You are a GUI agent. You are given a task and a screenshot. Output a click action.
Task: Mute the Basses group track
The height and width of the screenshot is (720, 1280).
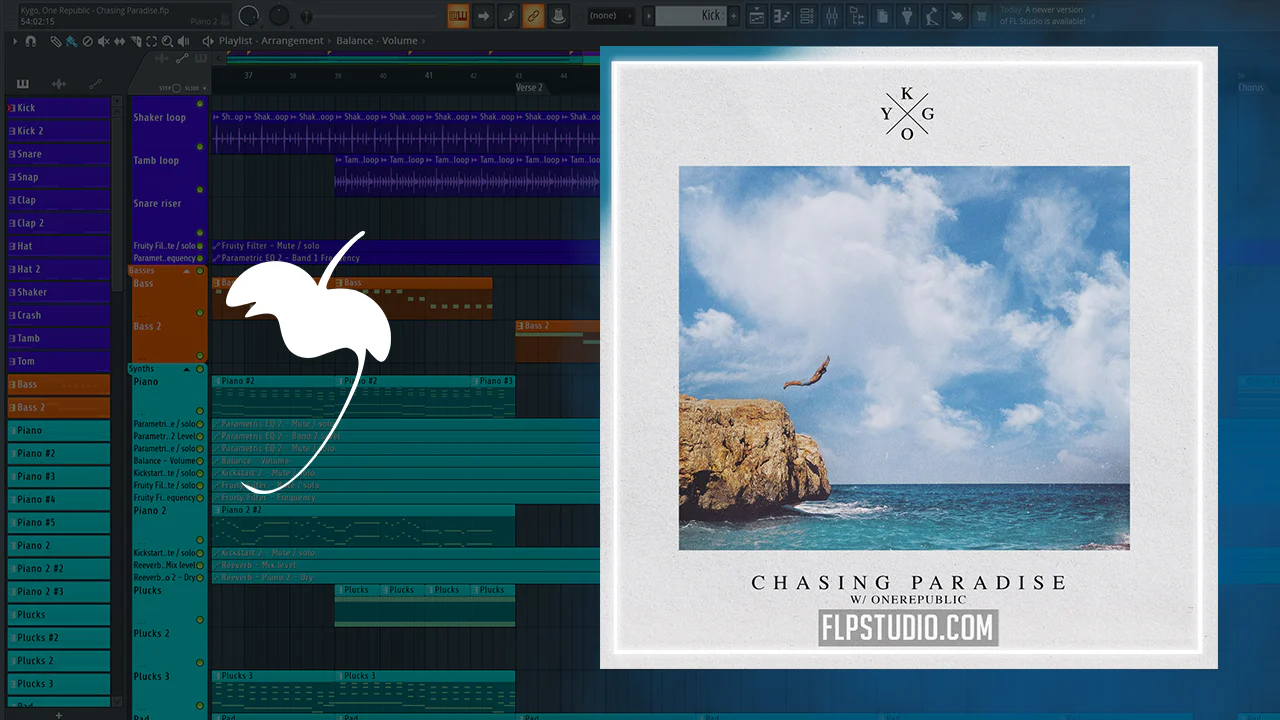pyautogui.click(x=200, y=271)
